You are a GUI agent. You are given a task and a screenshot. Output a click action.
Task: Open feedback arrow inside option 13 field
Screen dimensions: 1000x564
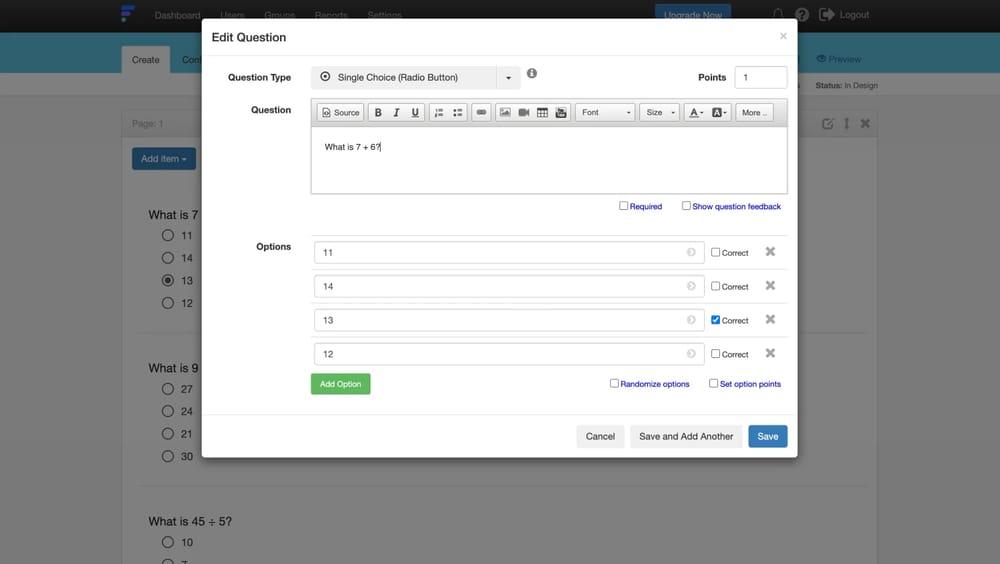click(691, 320)
